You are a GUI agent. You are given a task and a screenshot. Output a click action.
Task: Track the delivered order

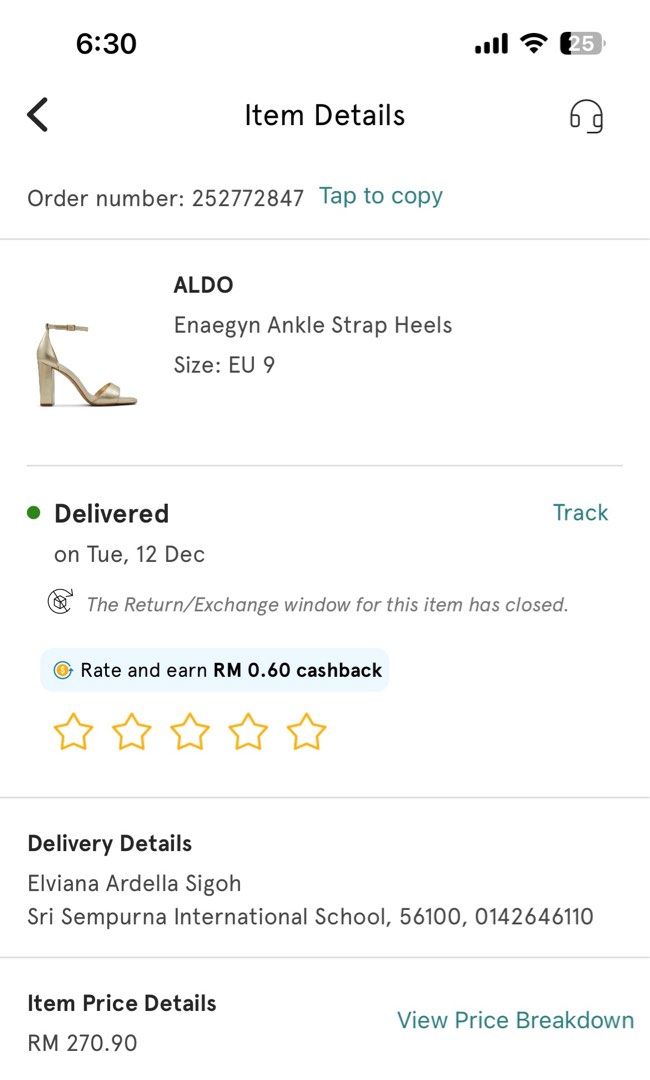pos(580,512)
